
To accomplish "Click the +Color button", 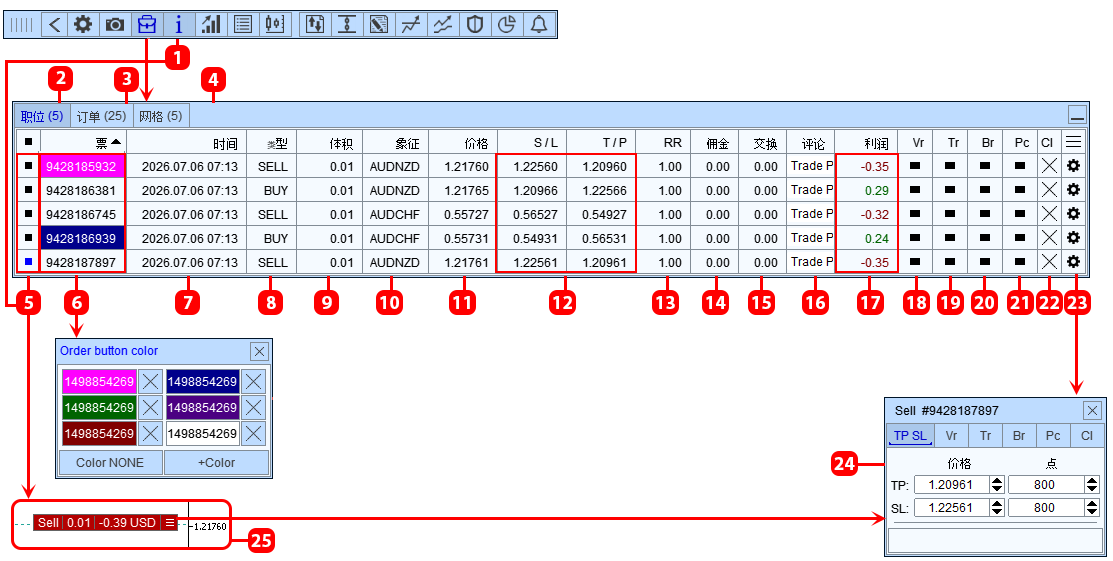I will pos(216,462).
